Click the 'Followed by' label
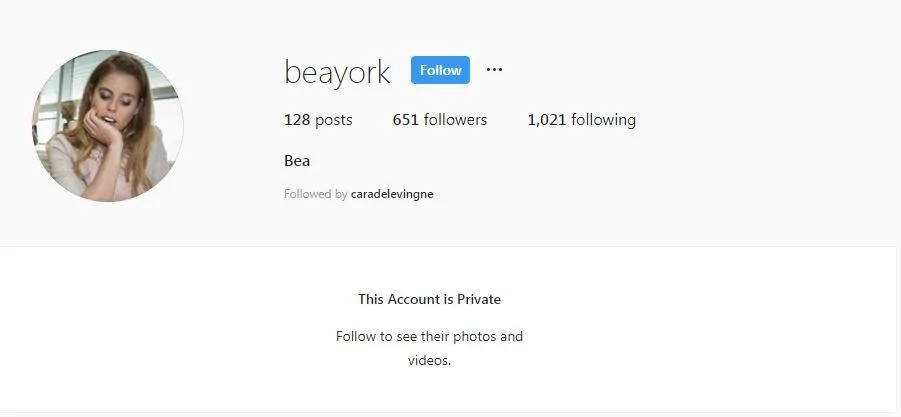Viewport: 901px width, 417px height. coord(315,194)
